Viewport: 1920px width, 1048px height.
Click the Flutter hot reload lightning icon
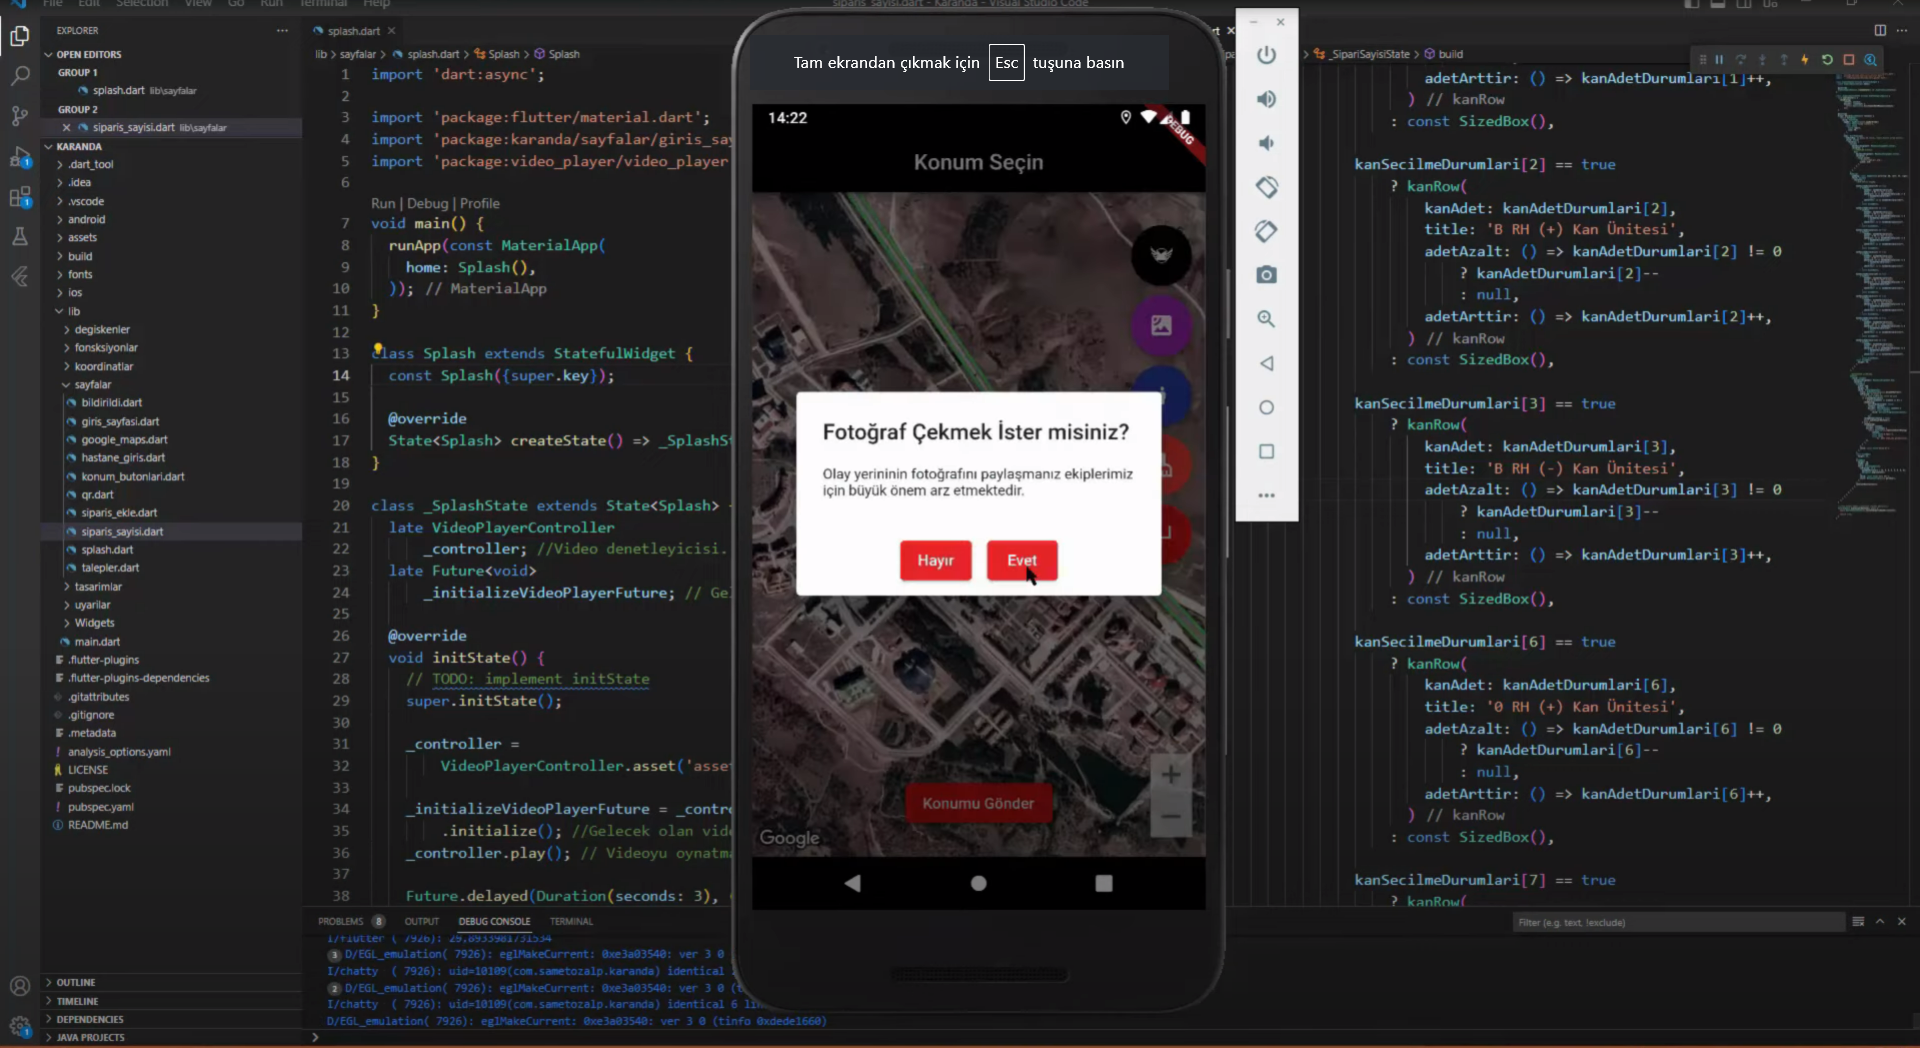coord(1805,60)
